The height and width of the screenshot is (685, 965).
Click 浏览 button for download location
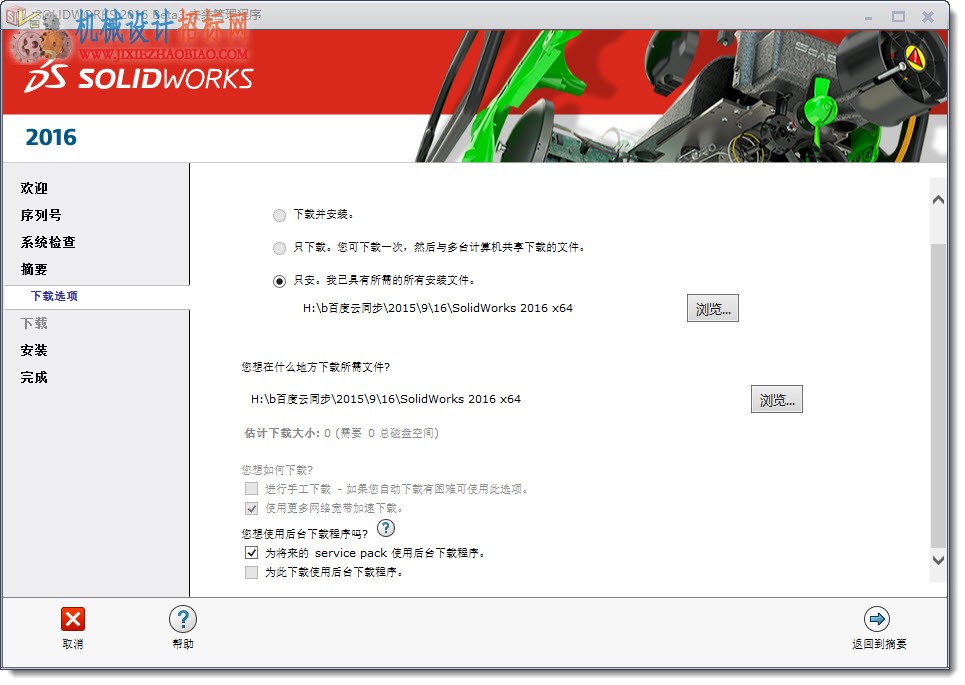point(777,399)
